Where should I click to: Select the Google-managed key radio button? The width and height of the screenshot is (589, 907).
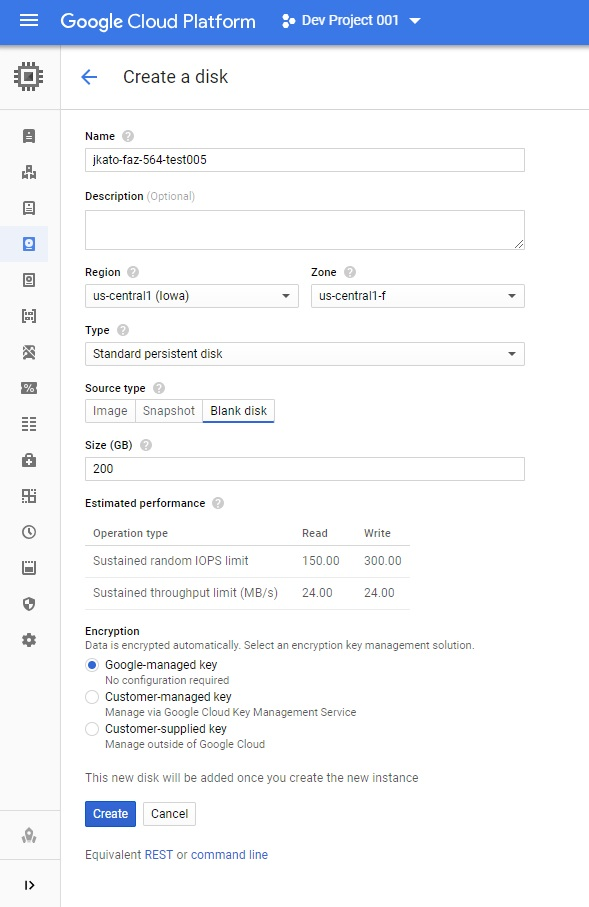pos(91,665)
